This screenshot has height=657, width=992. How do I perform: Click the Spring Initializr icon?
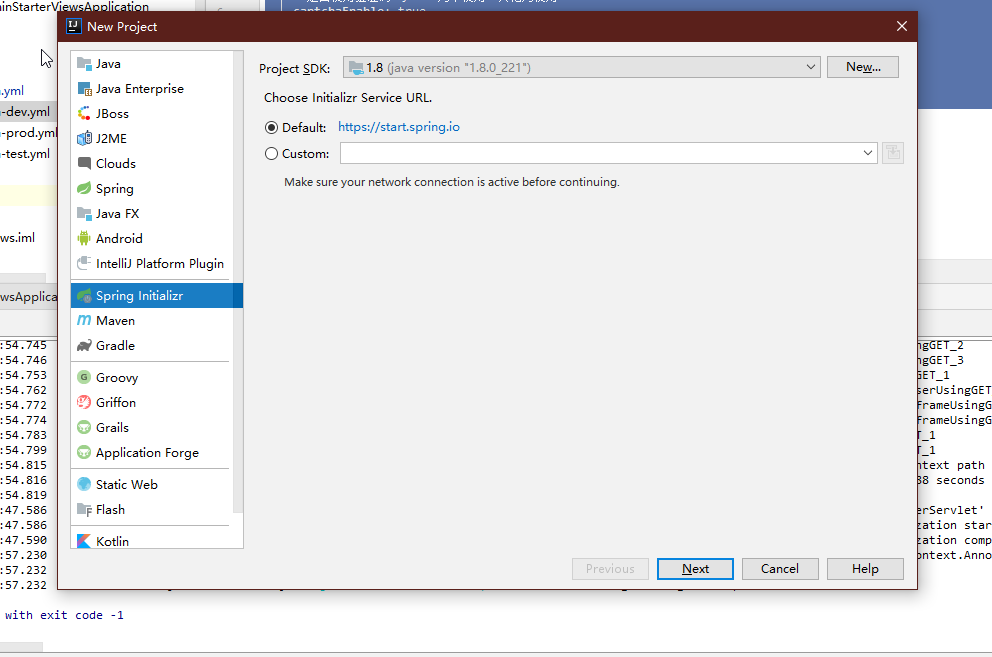click(84, 296)
